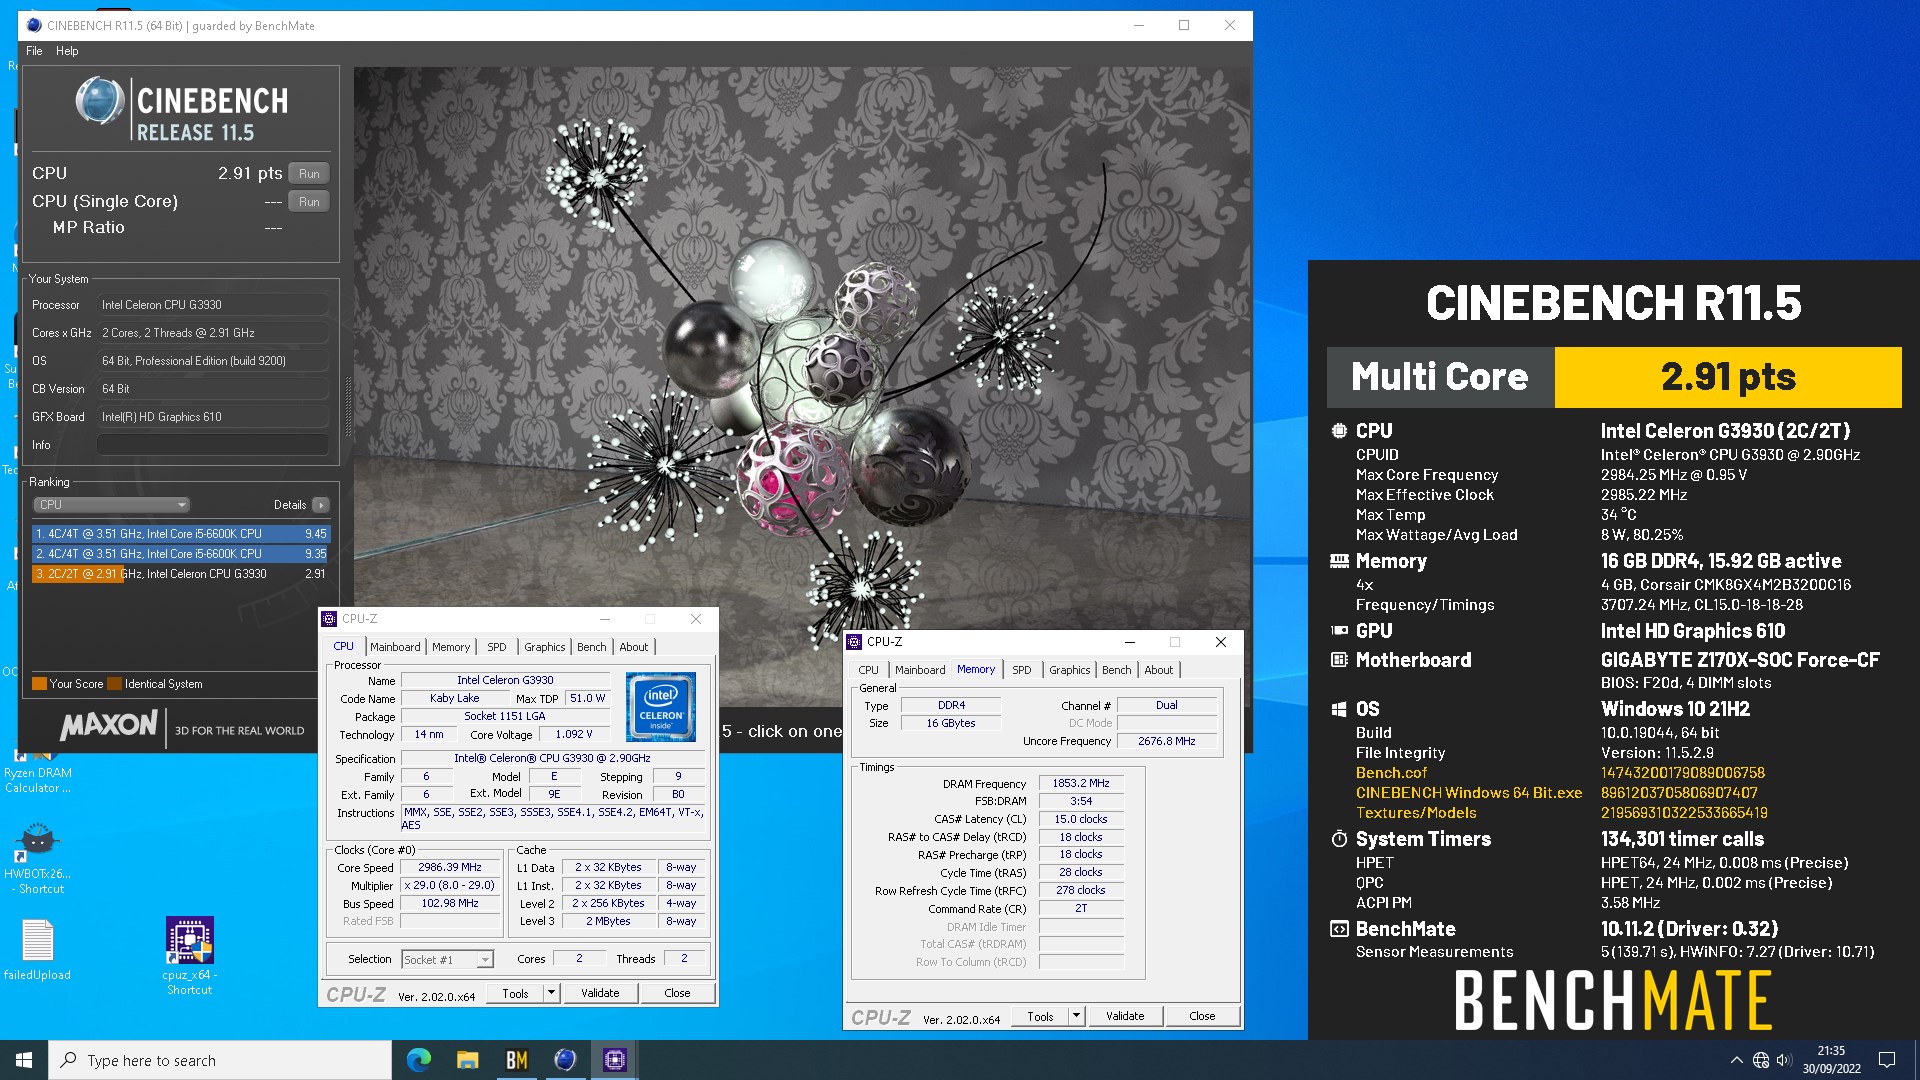Open SPD tab in left CPU-Z window
This screenshot has width=1920, height=1080.
pos(497,647)
